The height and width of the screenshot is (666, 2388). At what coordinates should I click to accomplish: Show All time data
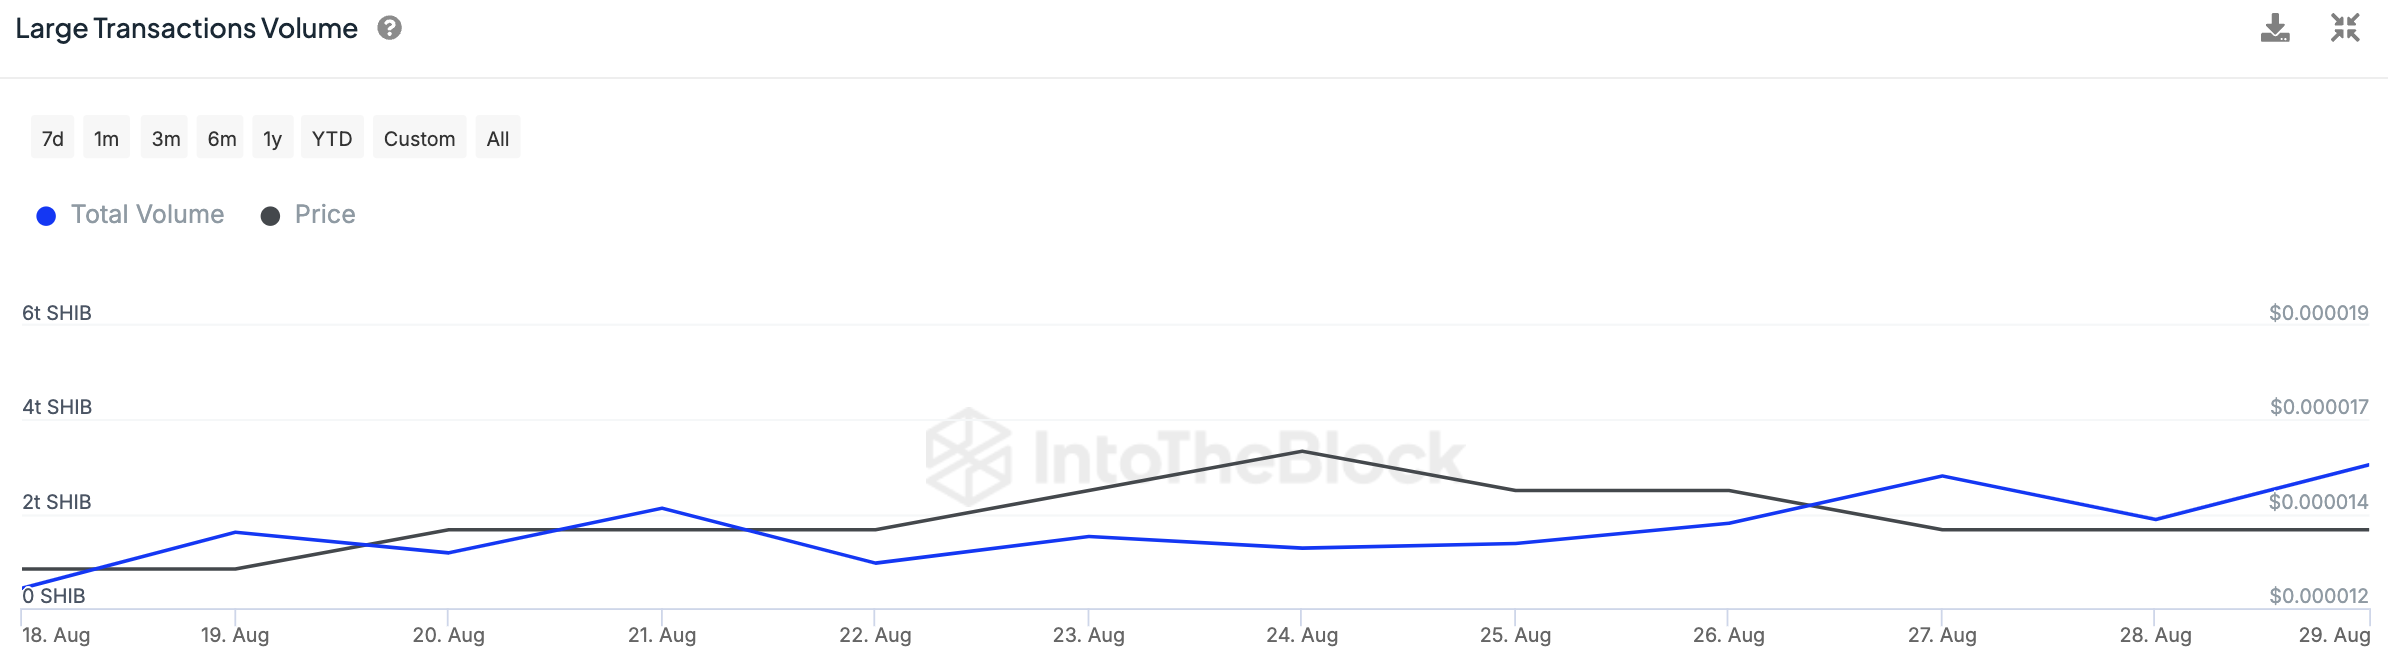[x=498, y=139]
